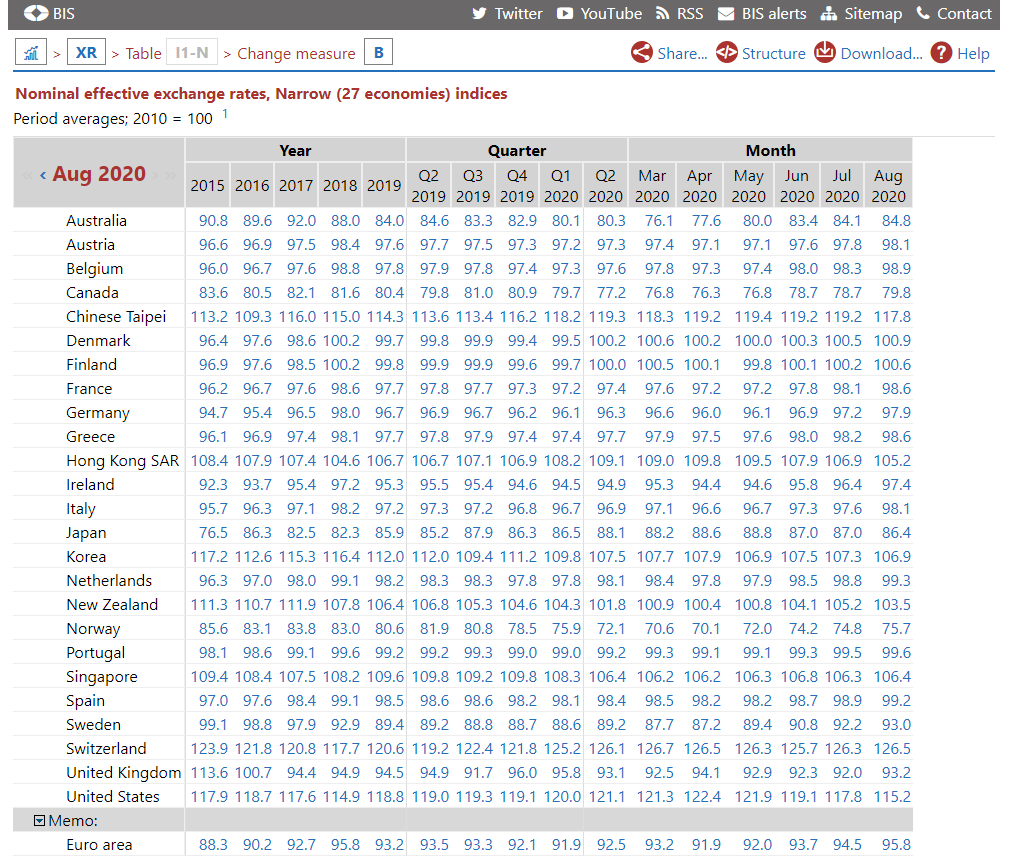Image resolution: width=1010 pixels, height=866 pixels.
Task: Click the I1-N table selector box
Action: pyautogui.click(x=191, y=53)
